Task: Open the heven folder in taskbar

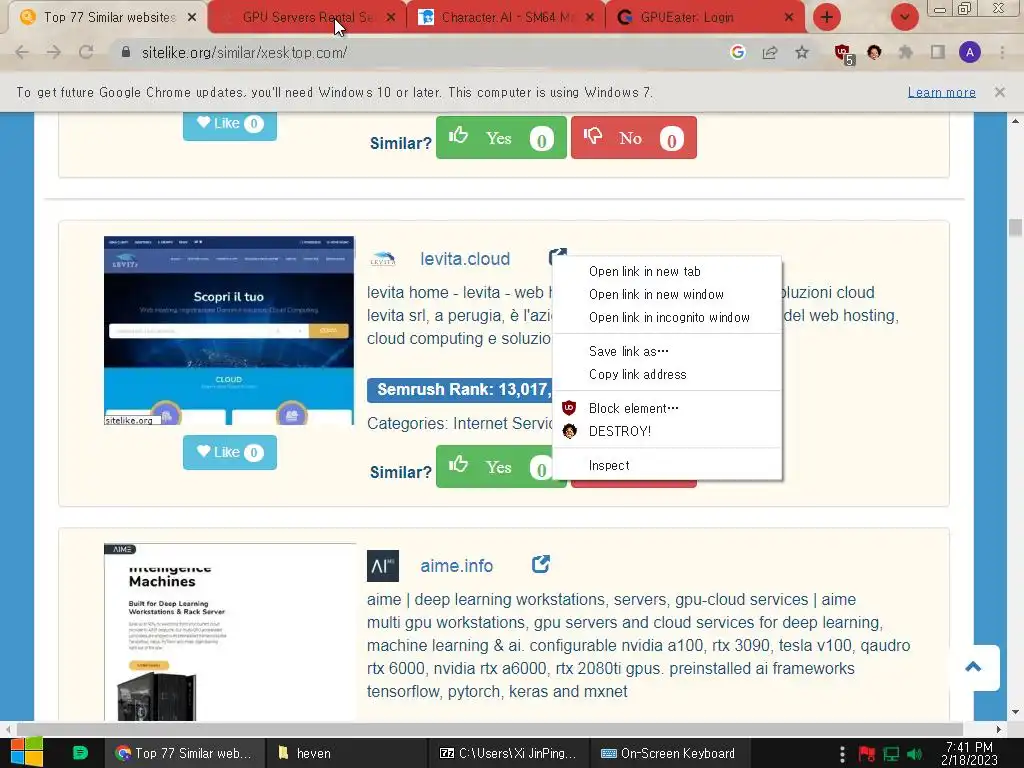Action: 347,753
